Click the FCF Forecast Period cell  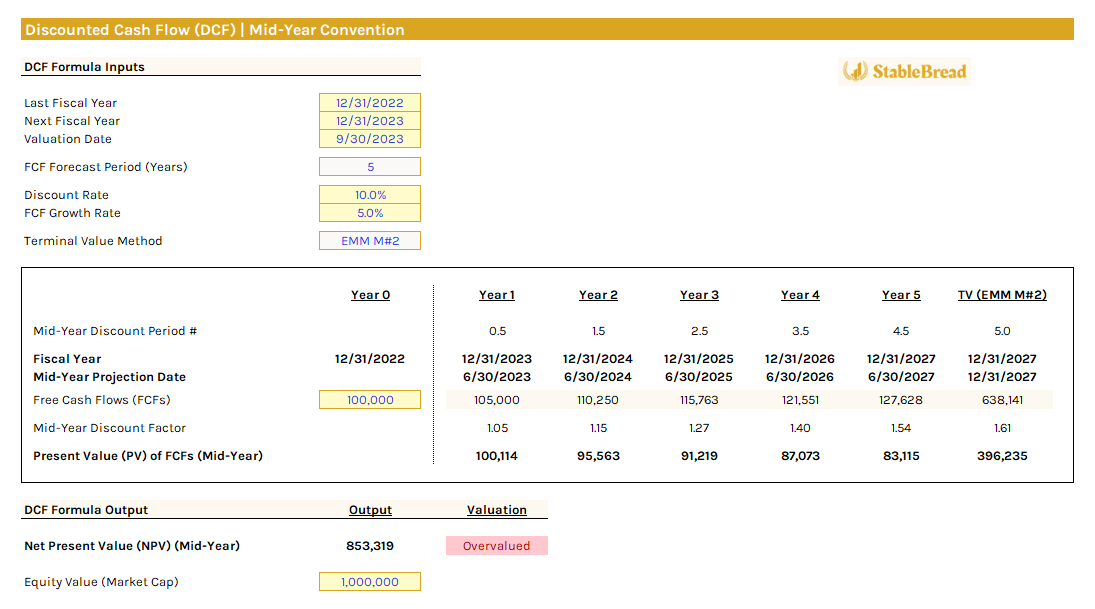(370, 166)
